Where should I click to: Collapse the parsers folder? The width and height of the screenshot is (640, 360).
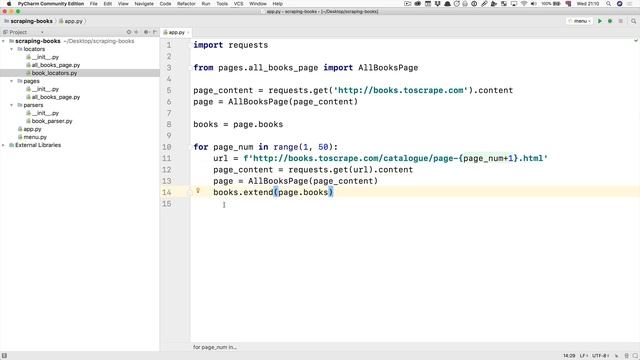[x=11, y=105]
